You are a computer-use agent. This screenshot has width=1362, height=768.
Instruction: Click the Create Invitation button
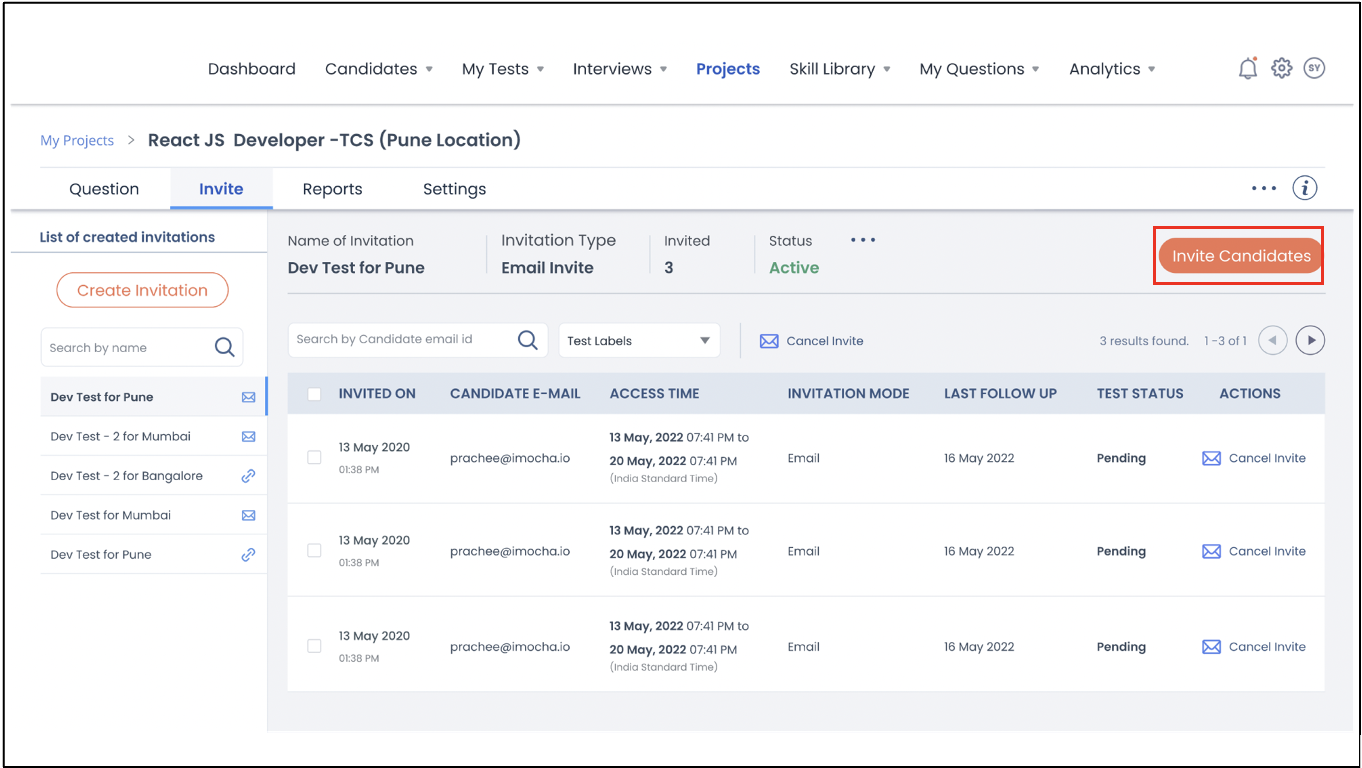click(x=142, y=290)
